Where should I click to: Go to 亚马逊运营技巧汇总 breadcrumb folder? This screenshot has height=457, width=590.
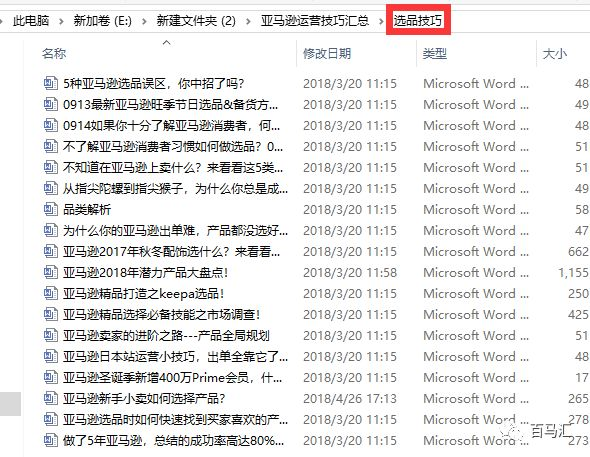[x=315, y=21]
